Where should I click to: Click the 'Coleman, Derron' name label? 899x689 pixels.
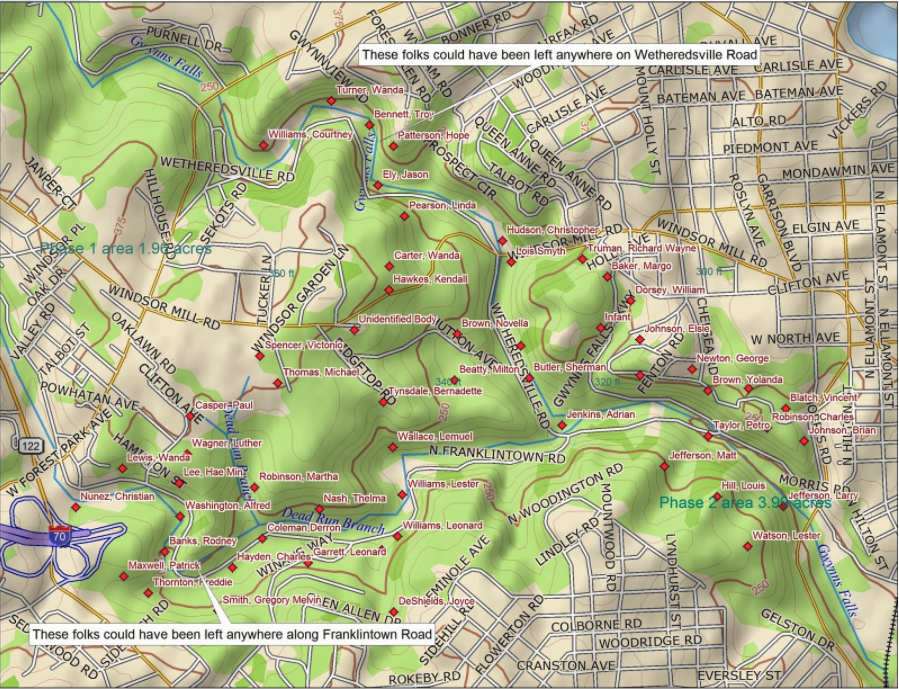(304, 527)
